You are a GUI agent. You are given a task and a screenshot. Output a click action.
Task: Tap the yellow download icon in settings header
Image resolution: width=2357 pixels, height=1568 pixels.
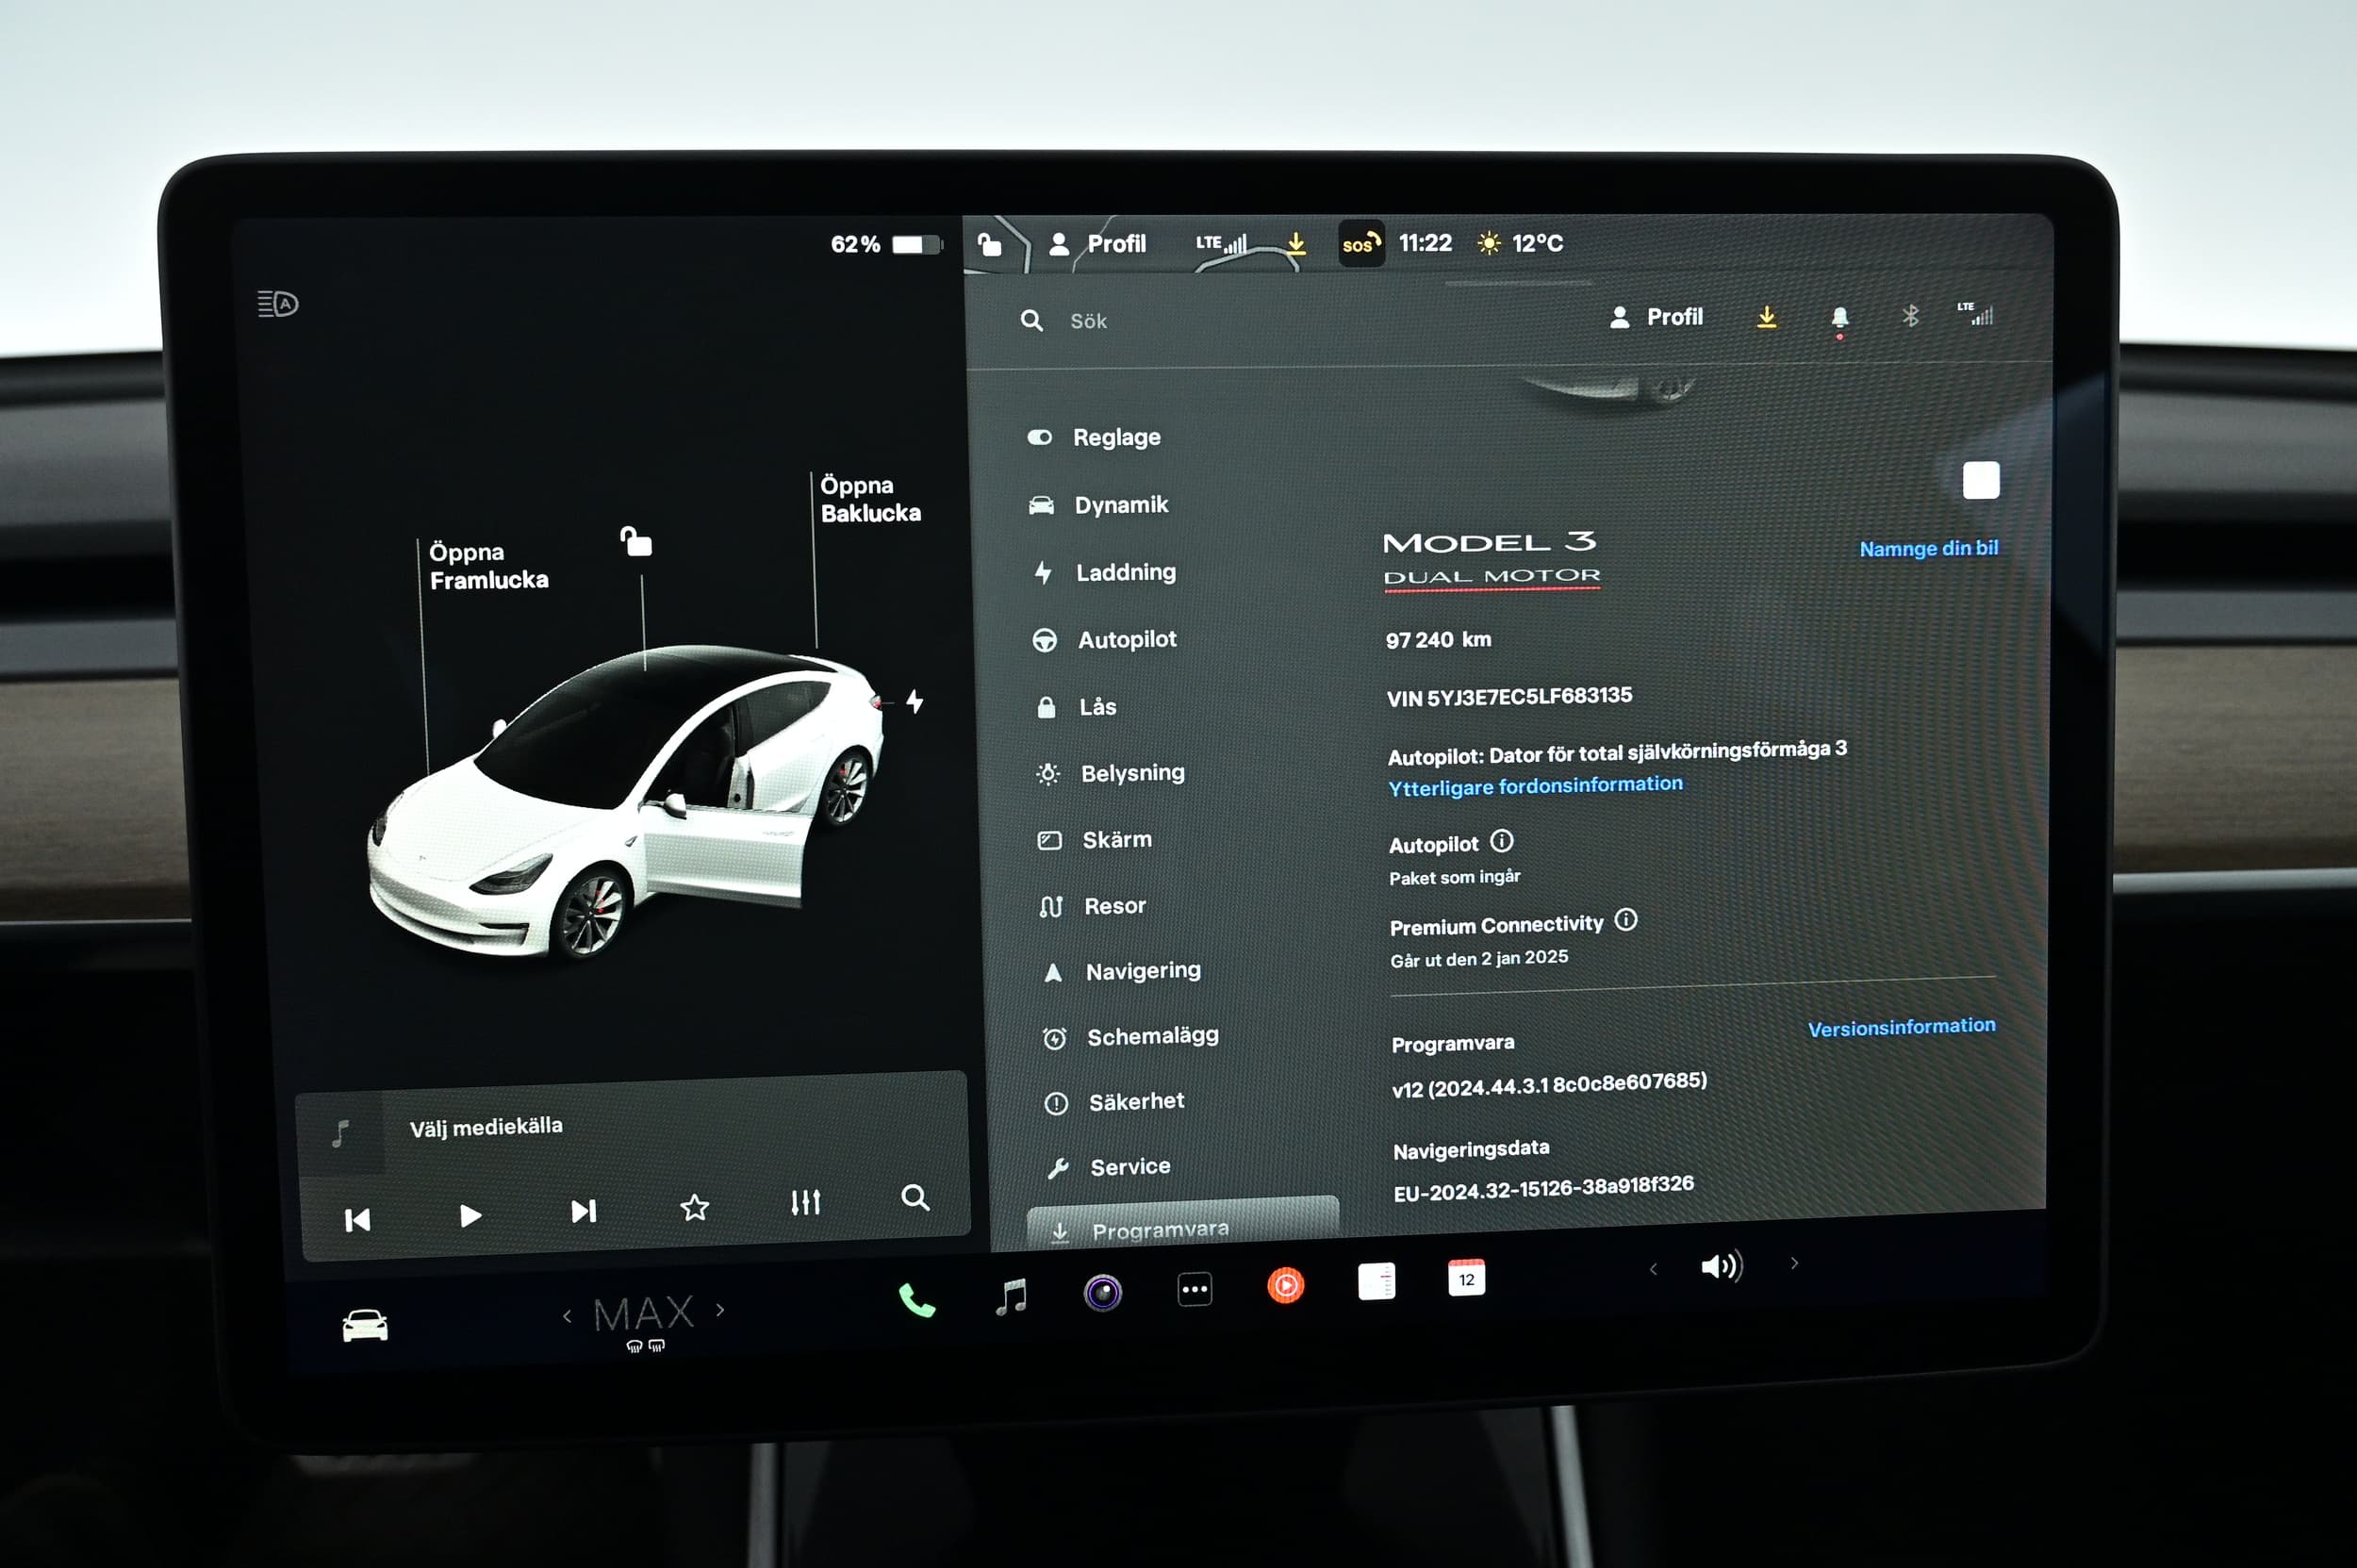point(1767,318)
